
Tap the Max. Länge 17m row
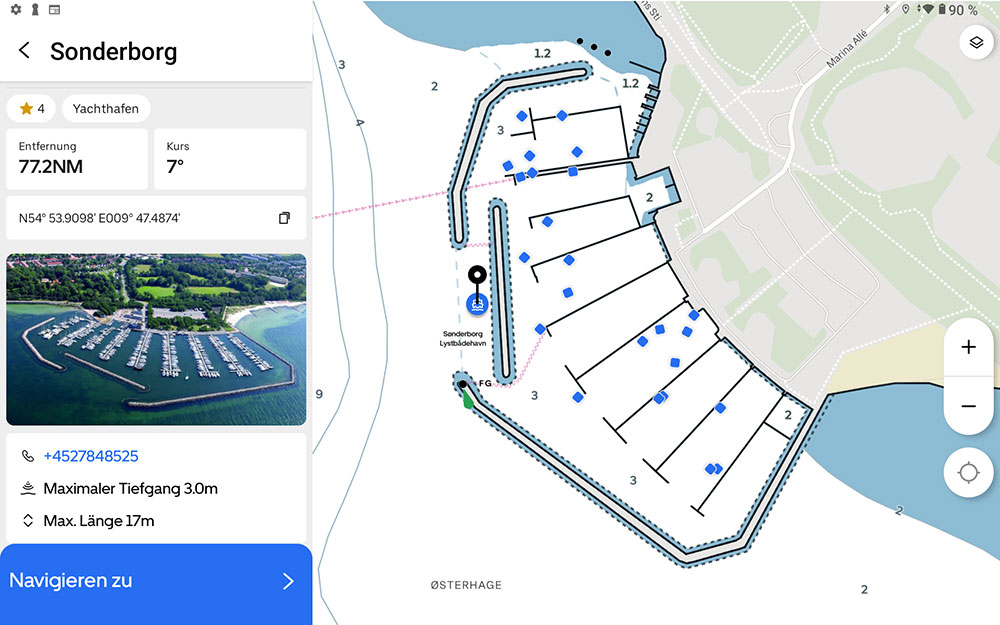(99, 521)
